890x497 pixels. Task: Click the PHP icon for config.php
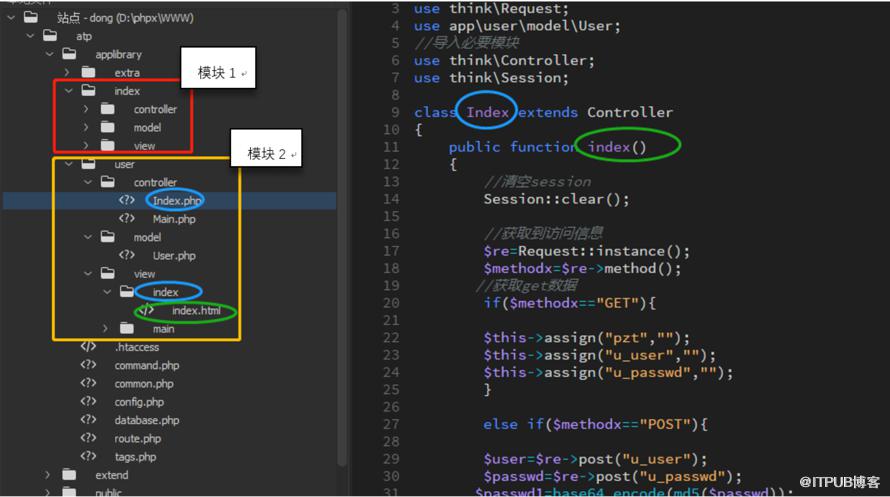coord(88,401)
